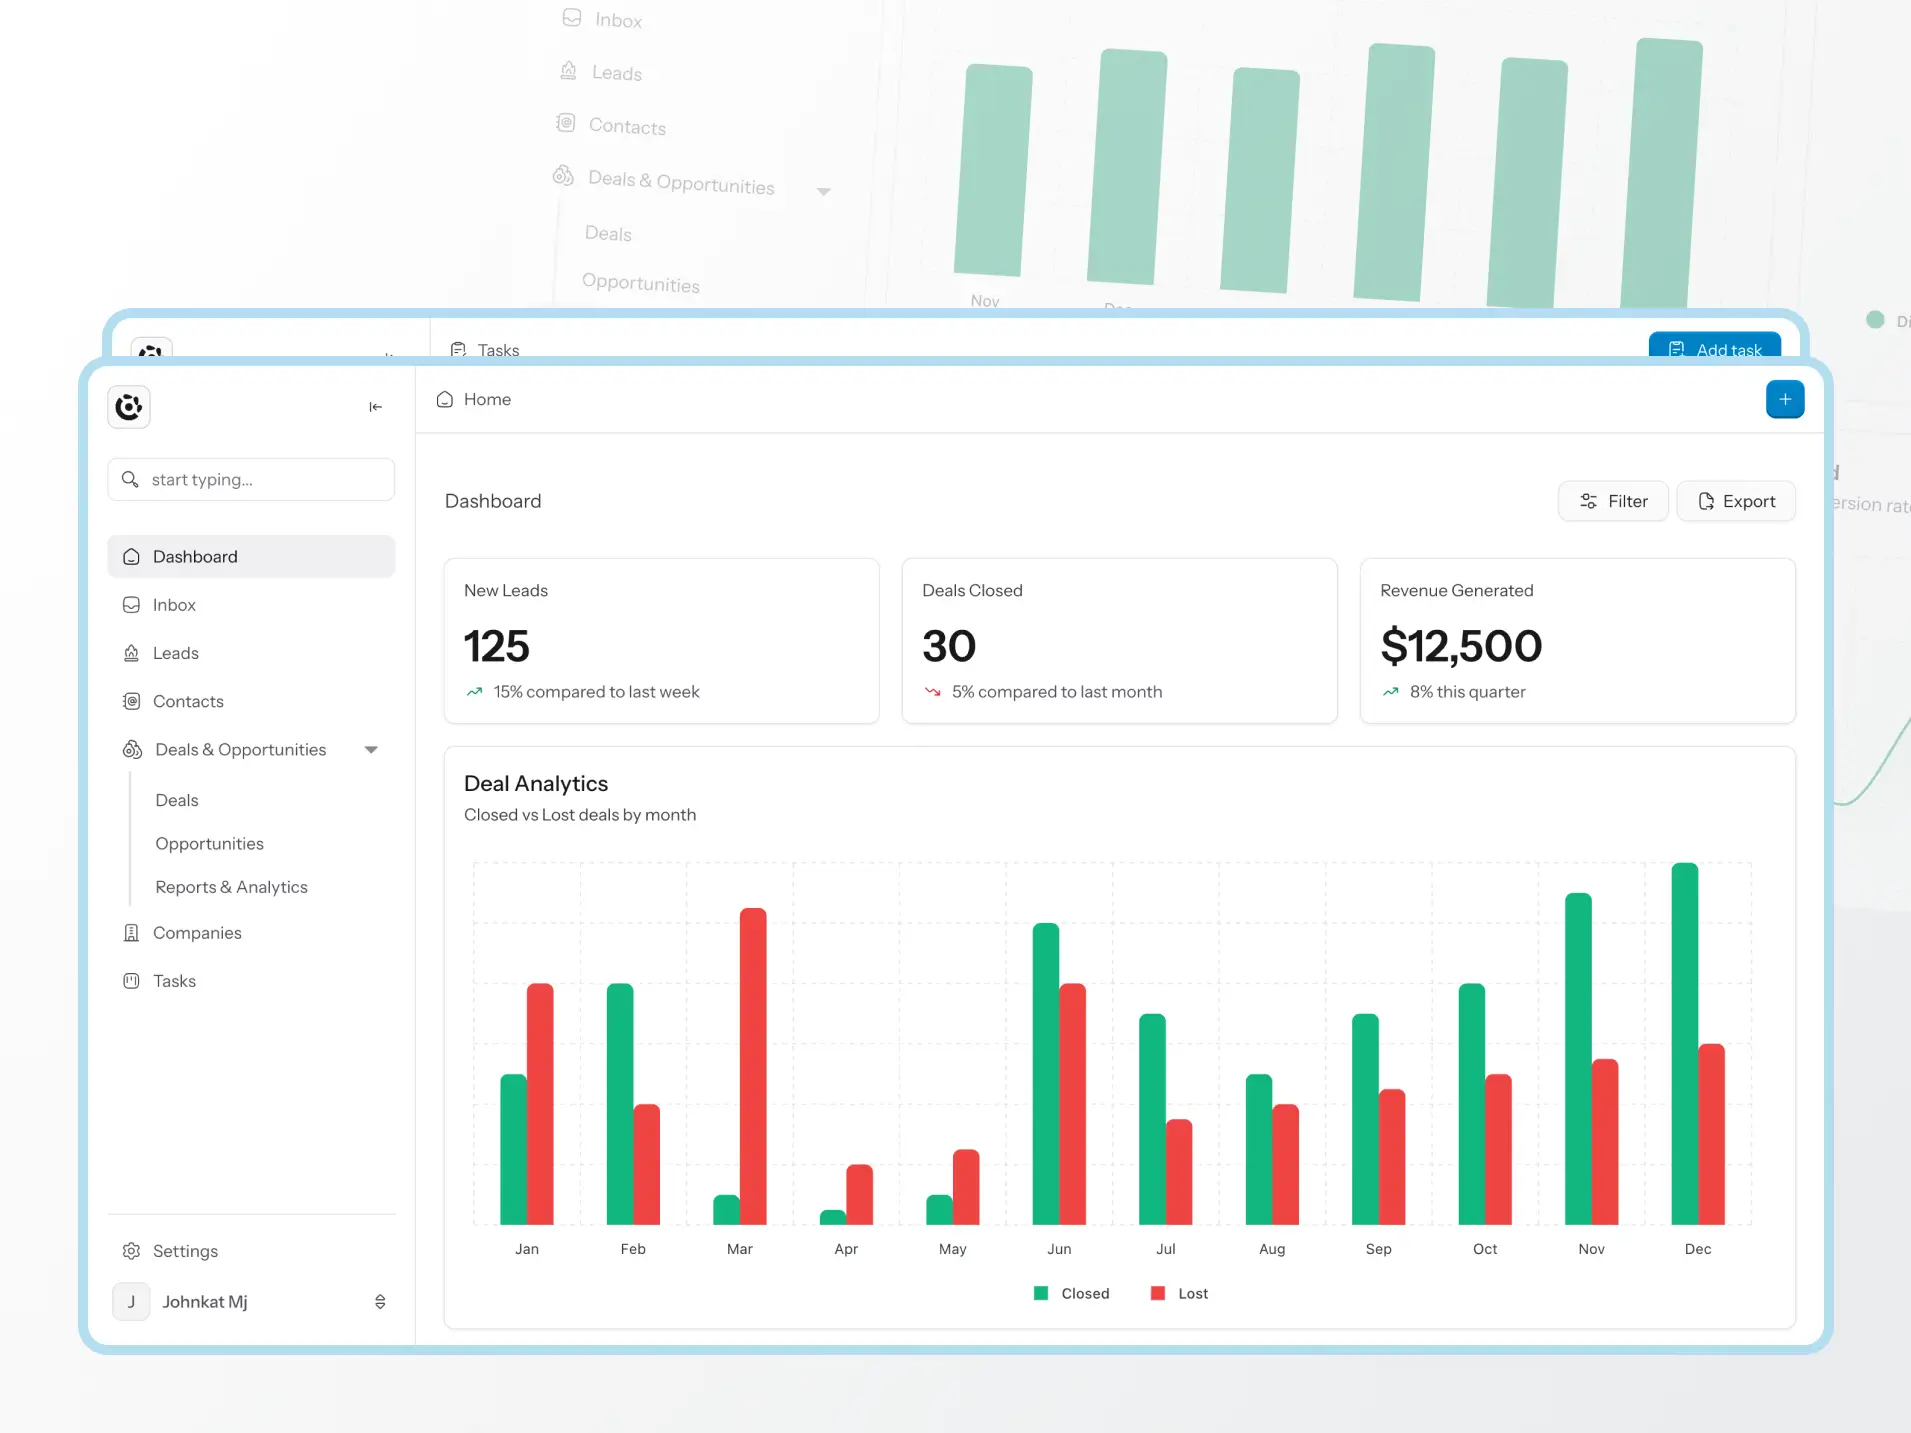Toggle the Lost series in chart legend
Screen dimensions: 1911x1433
(1180, 1294)
